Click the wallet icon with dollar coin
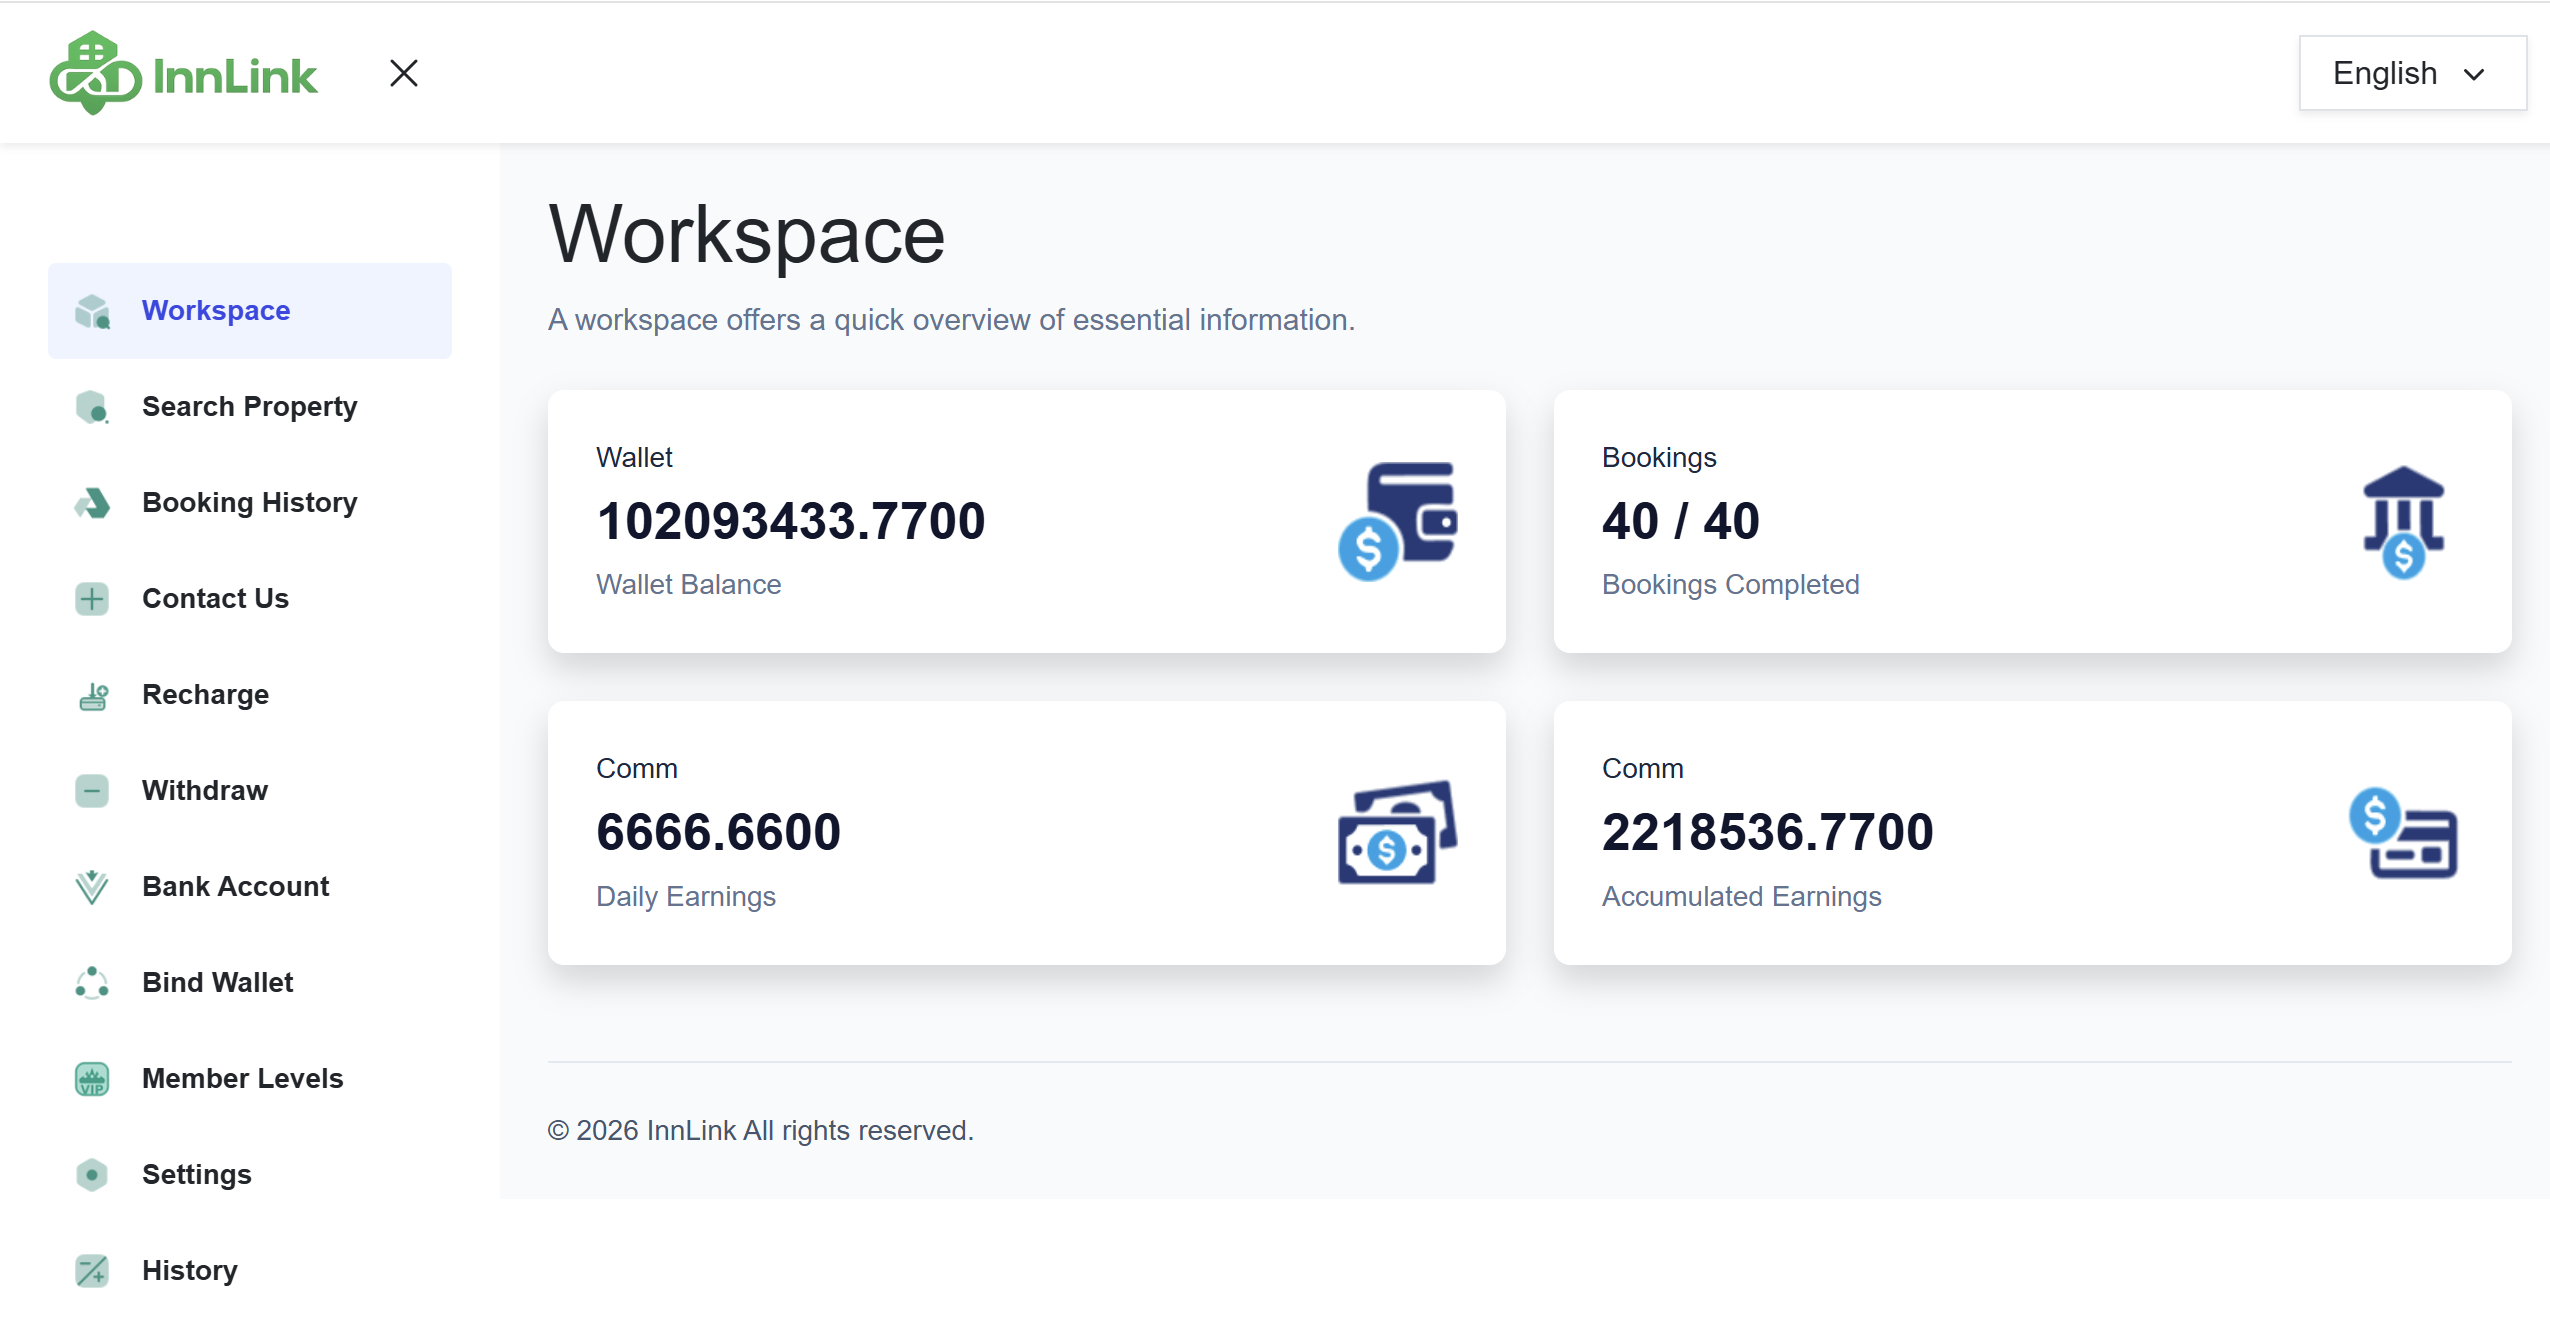 click(x=1397, y=521)
